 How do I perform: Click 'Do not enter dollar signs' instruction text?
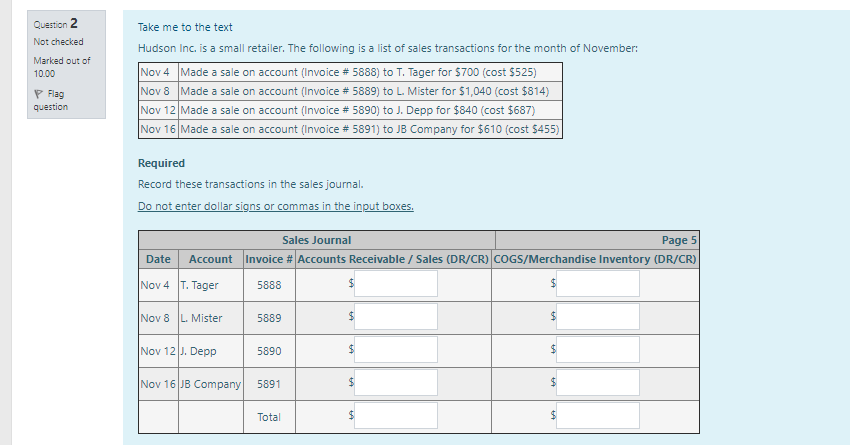pos(275,206)
